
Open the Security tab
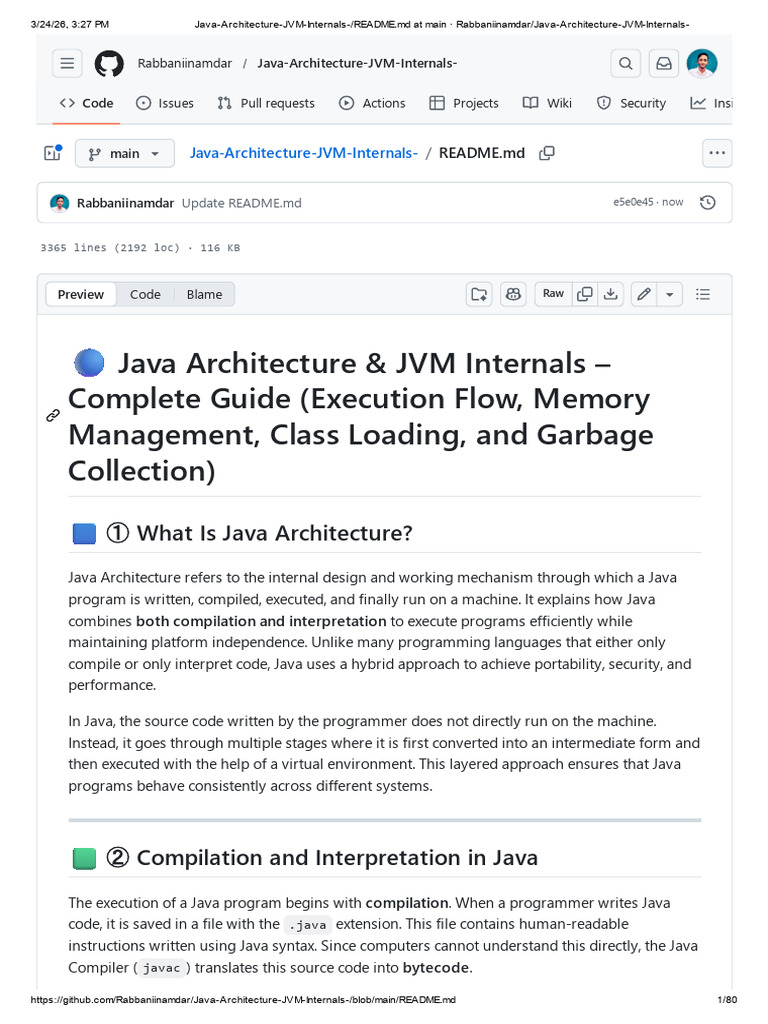(x=632, y=103)
